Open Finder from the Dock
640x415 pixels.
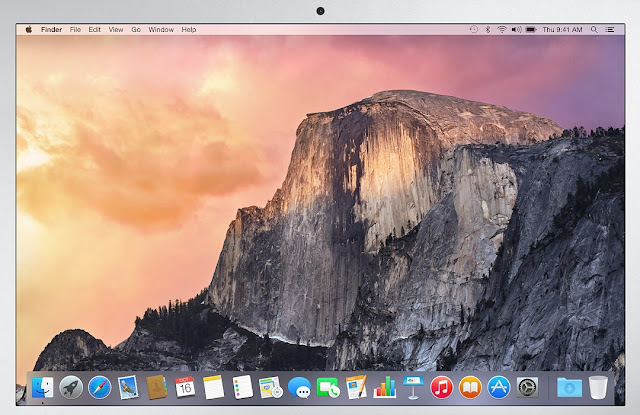(43, 387)
